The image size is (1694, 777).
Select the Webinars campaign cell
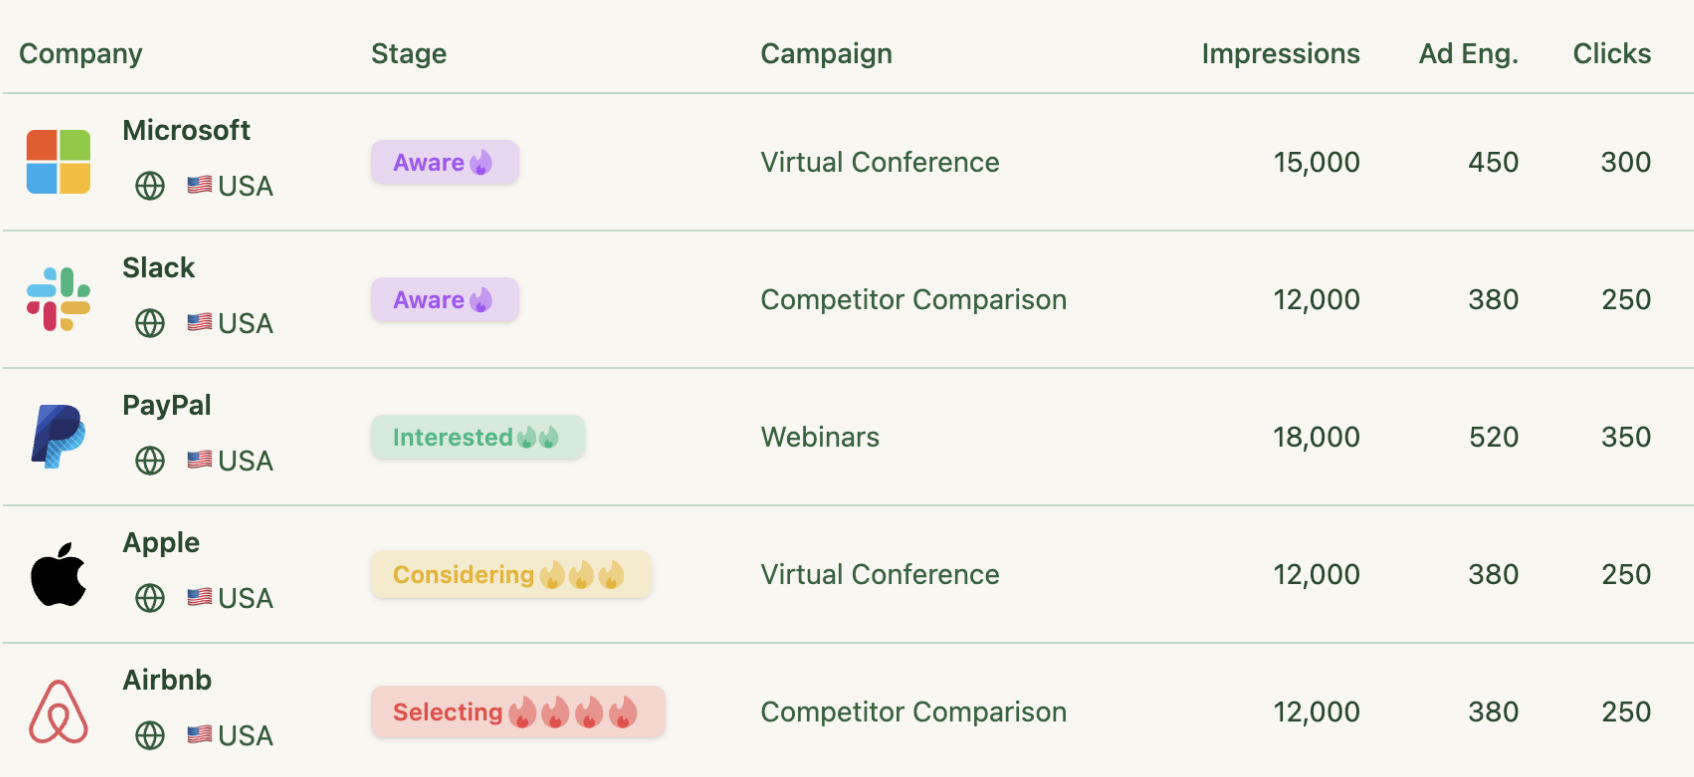[820, 437]
